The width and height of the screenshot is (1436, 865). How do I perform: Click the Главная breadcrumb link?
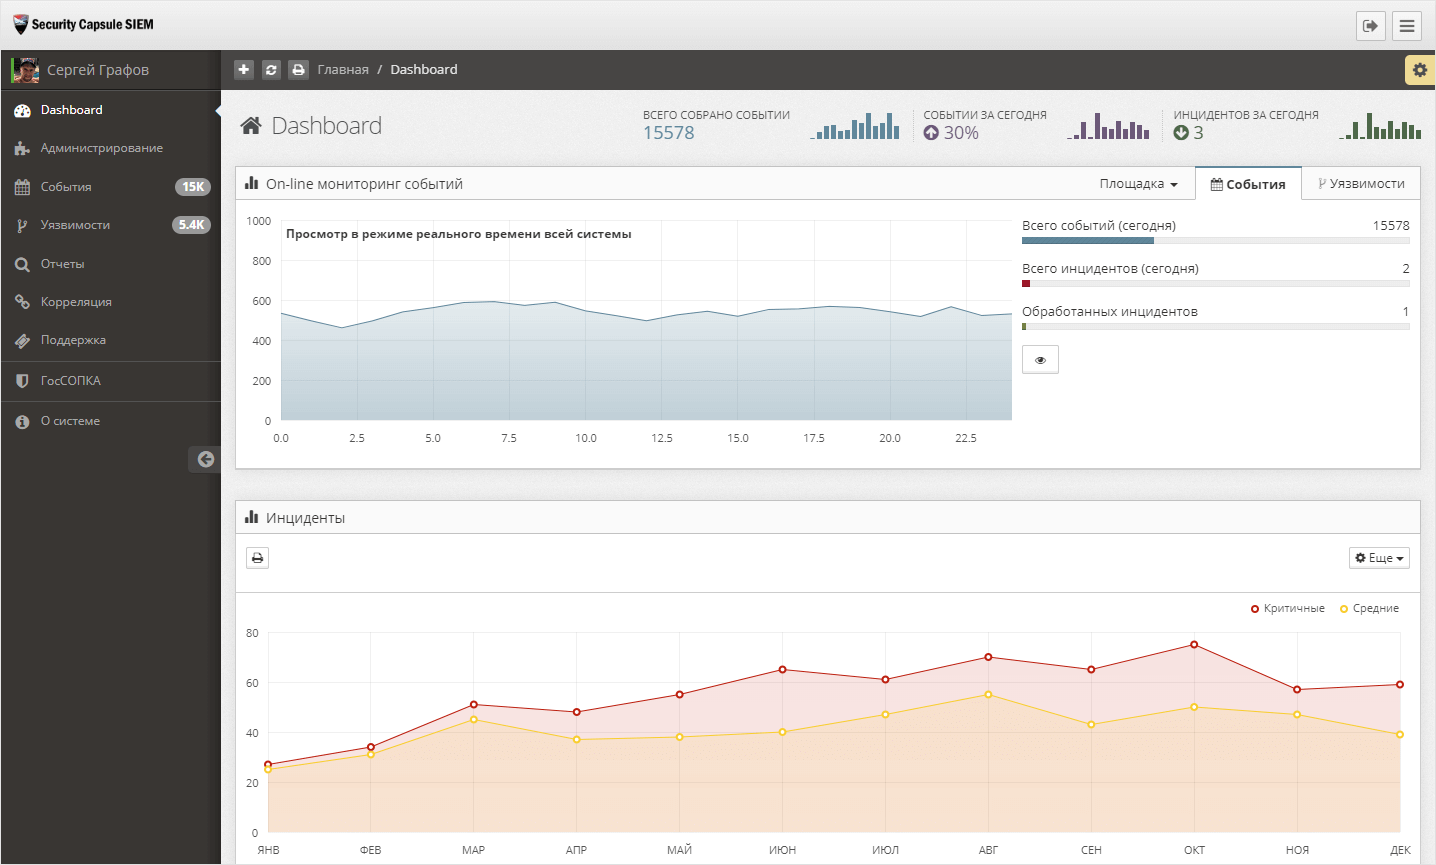(343, 69)
